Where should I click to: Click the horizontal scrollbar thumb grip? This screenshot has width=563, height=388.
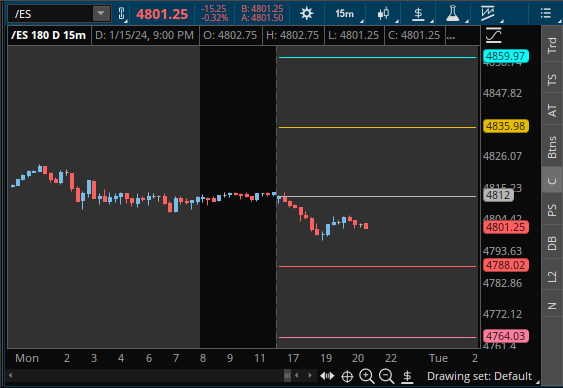(287, 376)
